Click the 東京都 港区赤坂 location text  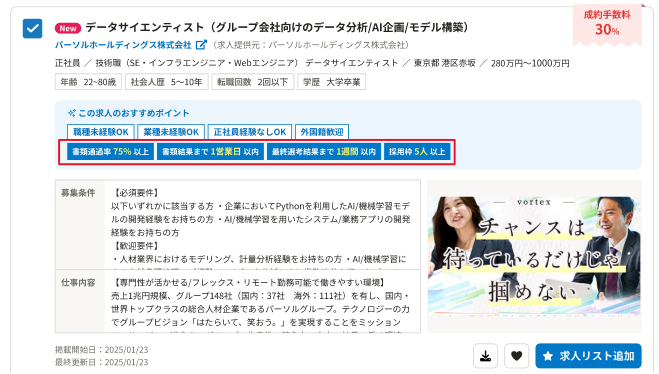(x=445, y=63)
